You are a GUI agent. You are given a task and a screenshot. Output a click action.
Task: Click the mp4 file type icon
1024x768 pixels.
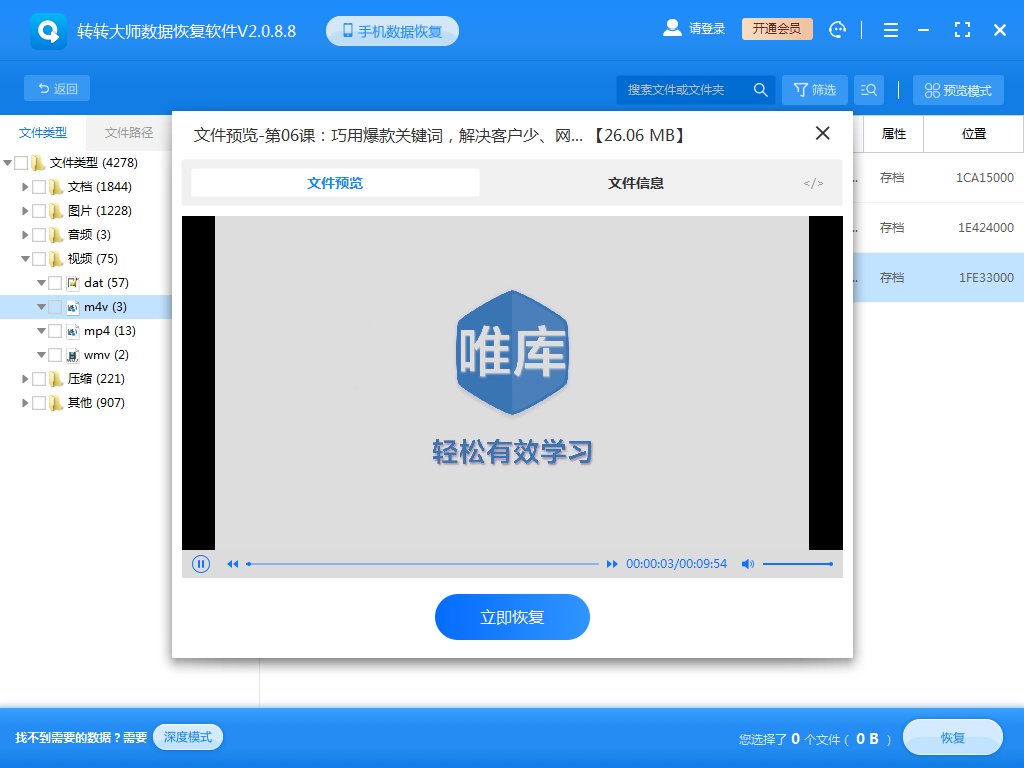[73, 331]
